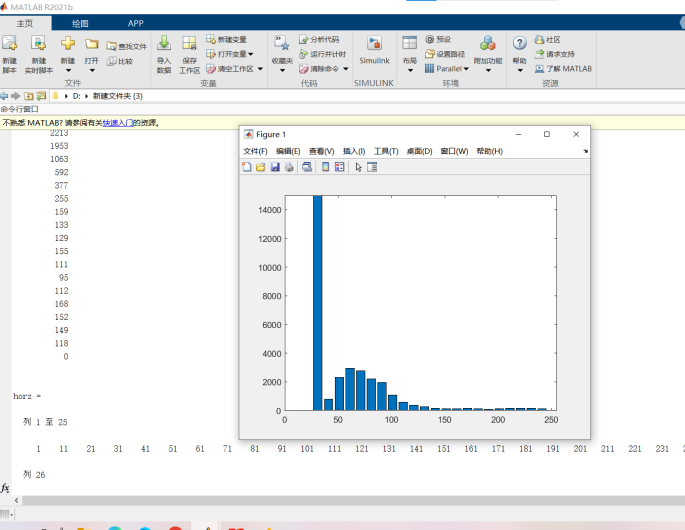Screen dimensions: 685x530
Task: Switch to the APP tab
Action: 135,23
